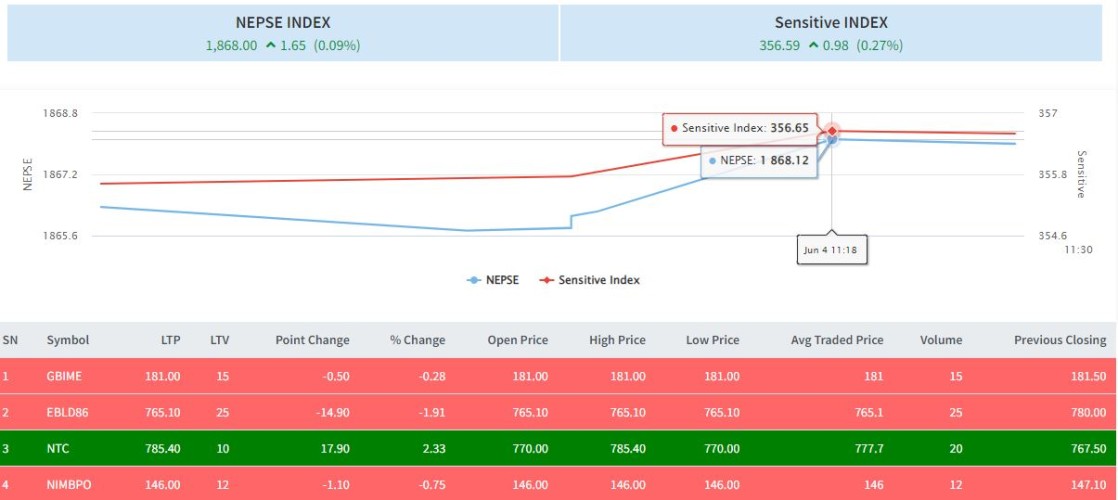The image size is (1118, 500).
Task: Open EBLD86 symbol details
Action: [x=67, y=413]
